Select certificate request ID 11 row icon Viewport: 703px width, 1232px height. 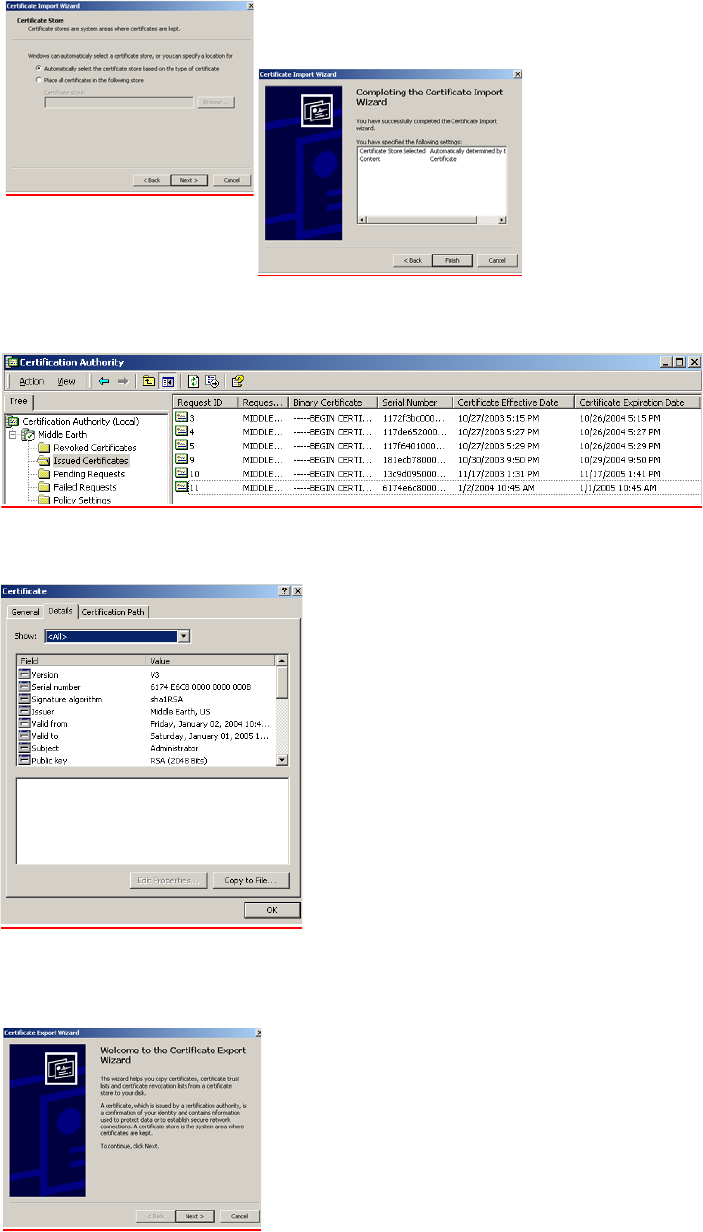(x=182, y=487)
